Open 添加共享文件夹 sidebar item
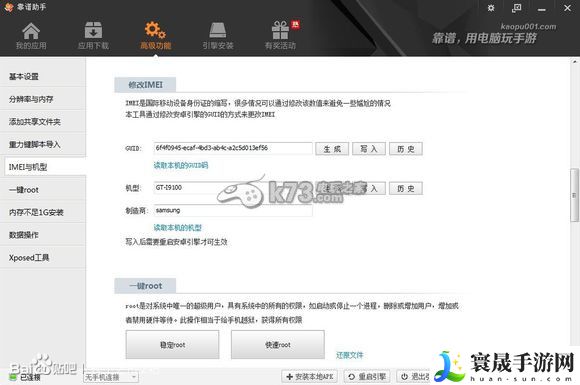 click(43, 122)
